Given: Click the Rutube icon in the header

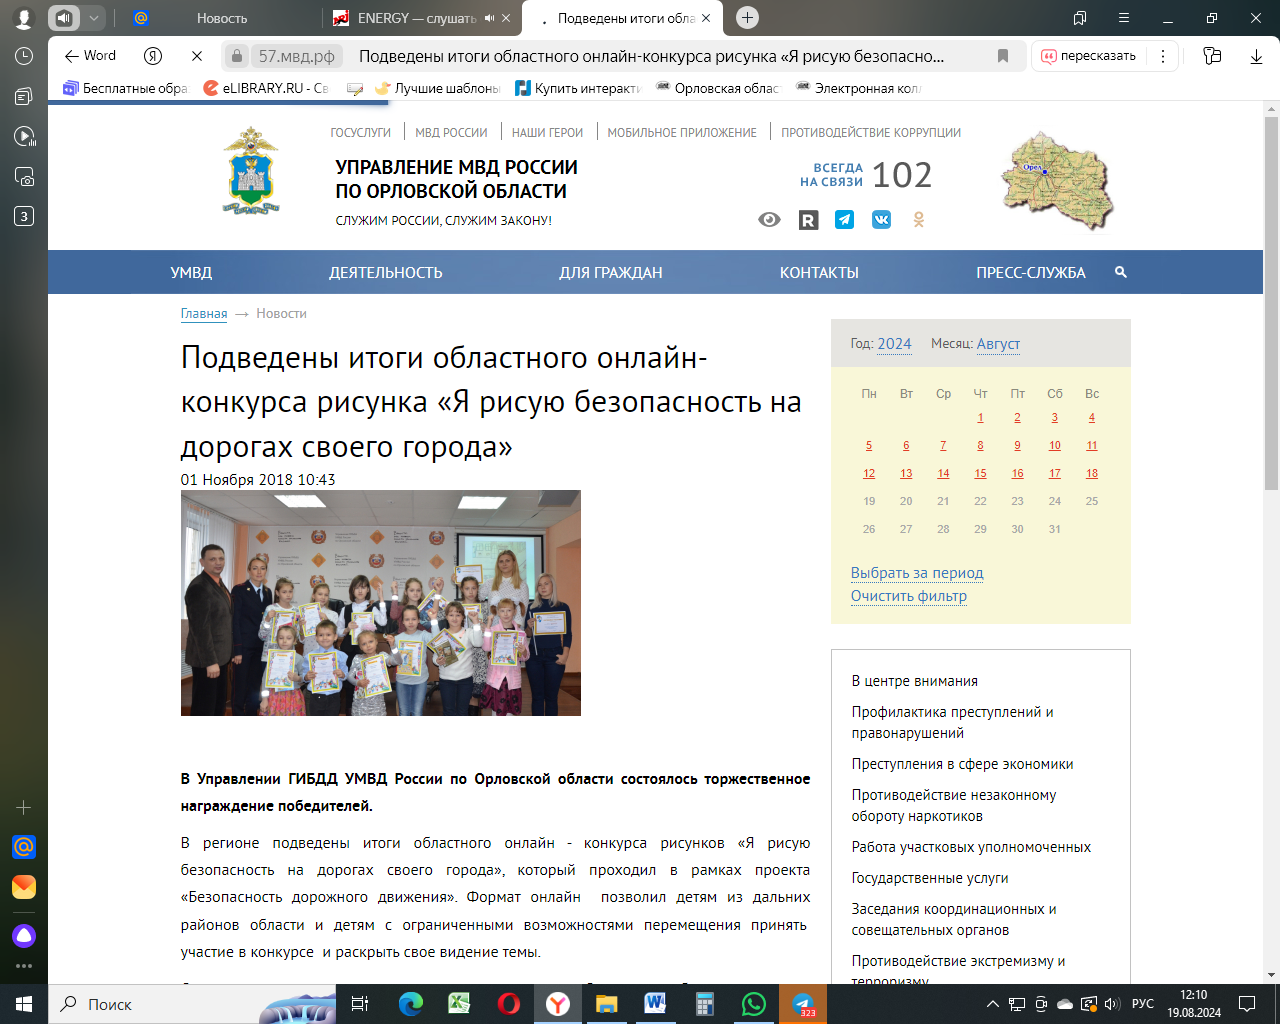Looking at the screenshot, I should click(x=808, y=220).
